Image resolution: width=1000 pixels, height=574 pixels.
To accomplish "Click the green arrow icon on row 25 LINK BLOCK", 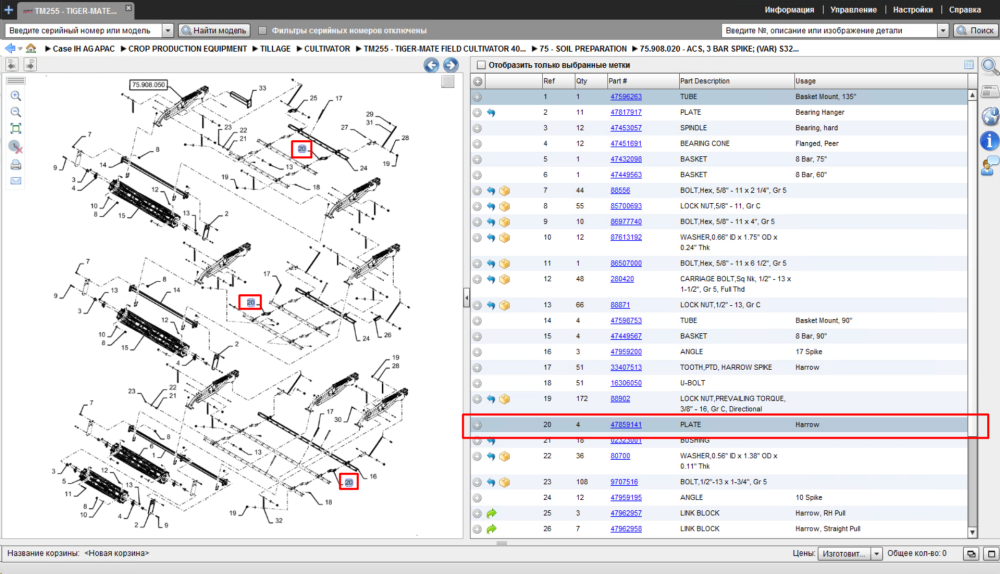I will coord(491,513).
